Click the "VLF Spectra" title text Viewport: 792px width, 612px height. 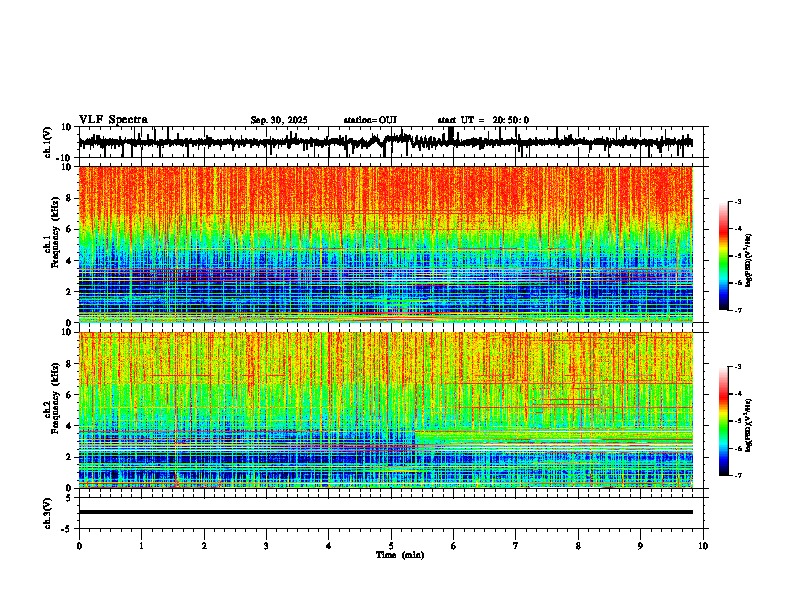(113, 120)
